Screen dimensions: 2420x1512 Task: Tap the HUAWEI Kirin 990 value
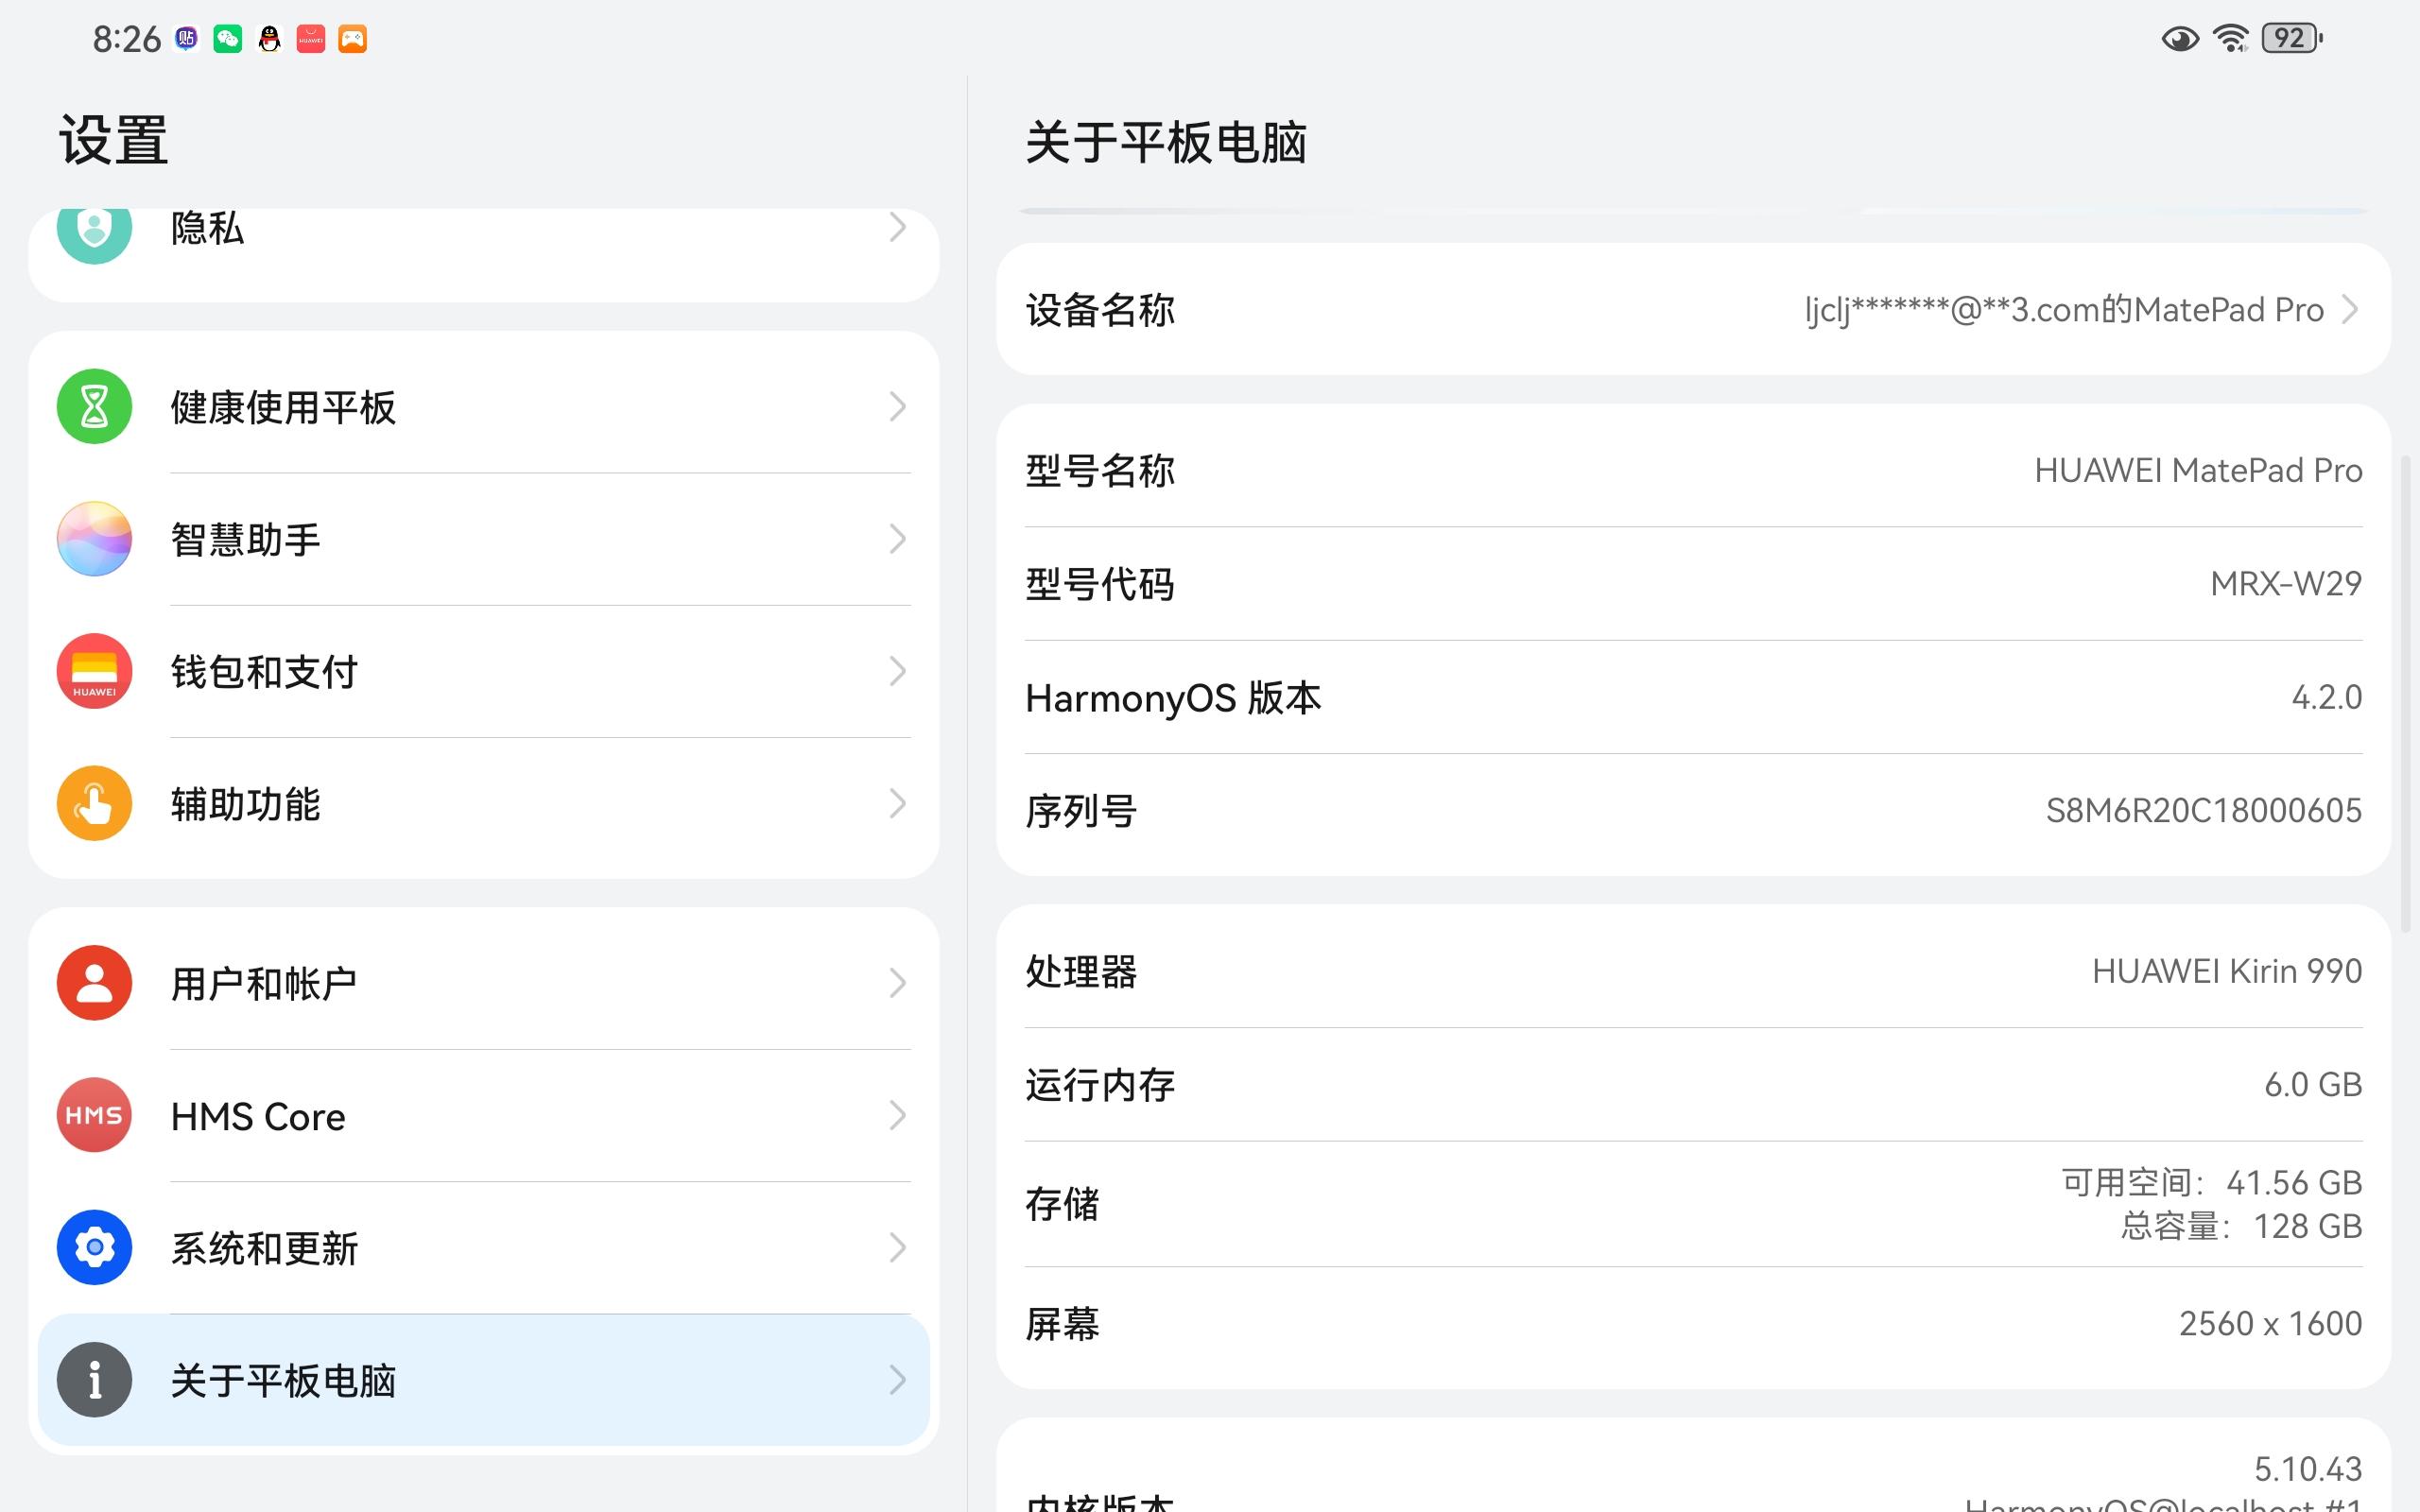pyautogui.click(x=2227, y=971)
